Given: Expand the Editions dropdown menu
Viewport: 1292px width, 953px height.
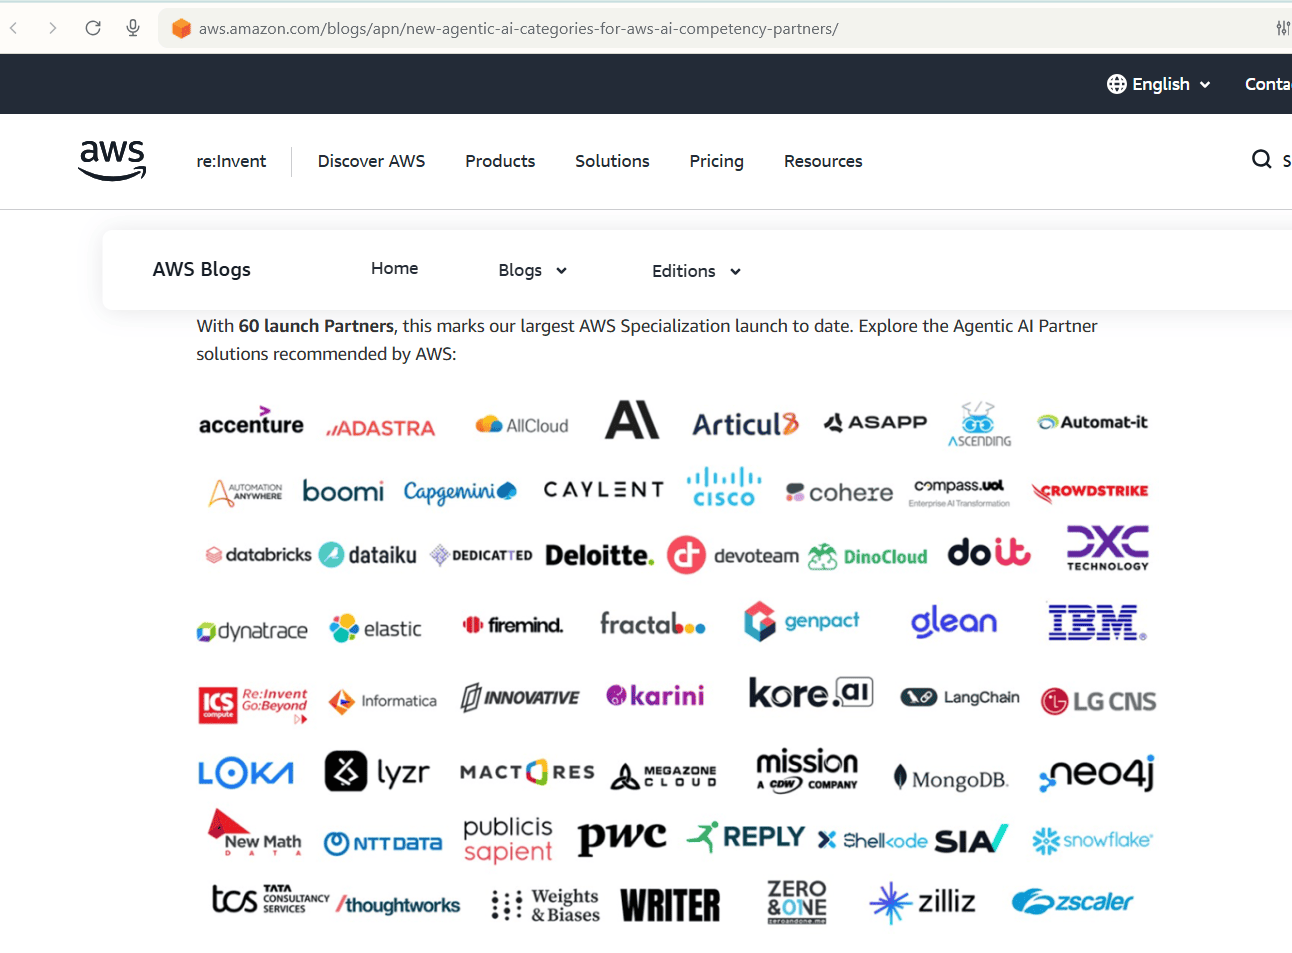Looking at the screenshot, I should point(696,271).
